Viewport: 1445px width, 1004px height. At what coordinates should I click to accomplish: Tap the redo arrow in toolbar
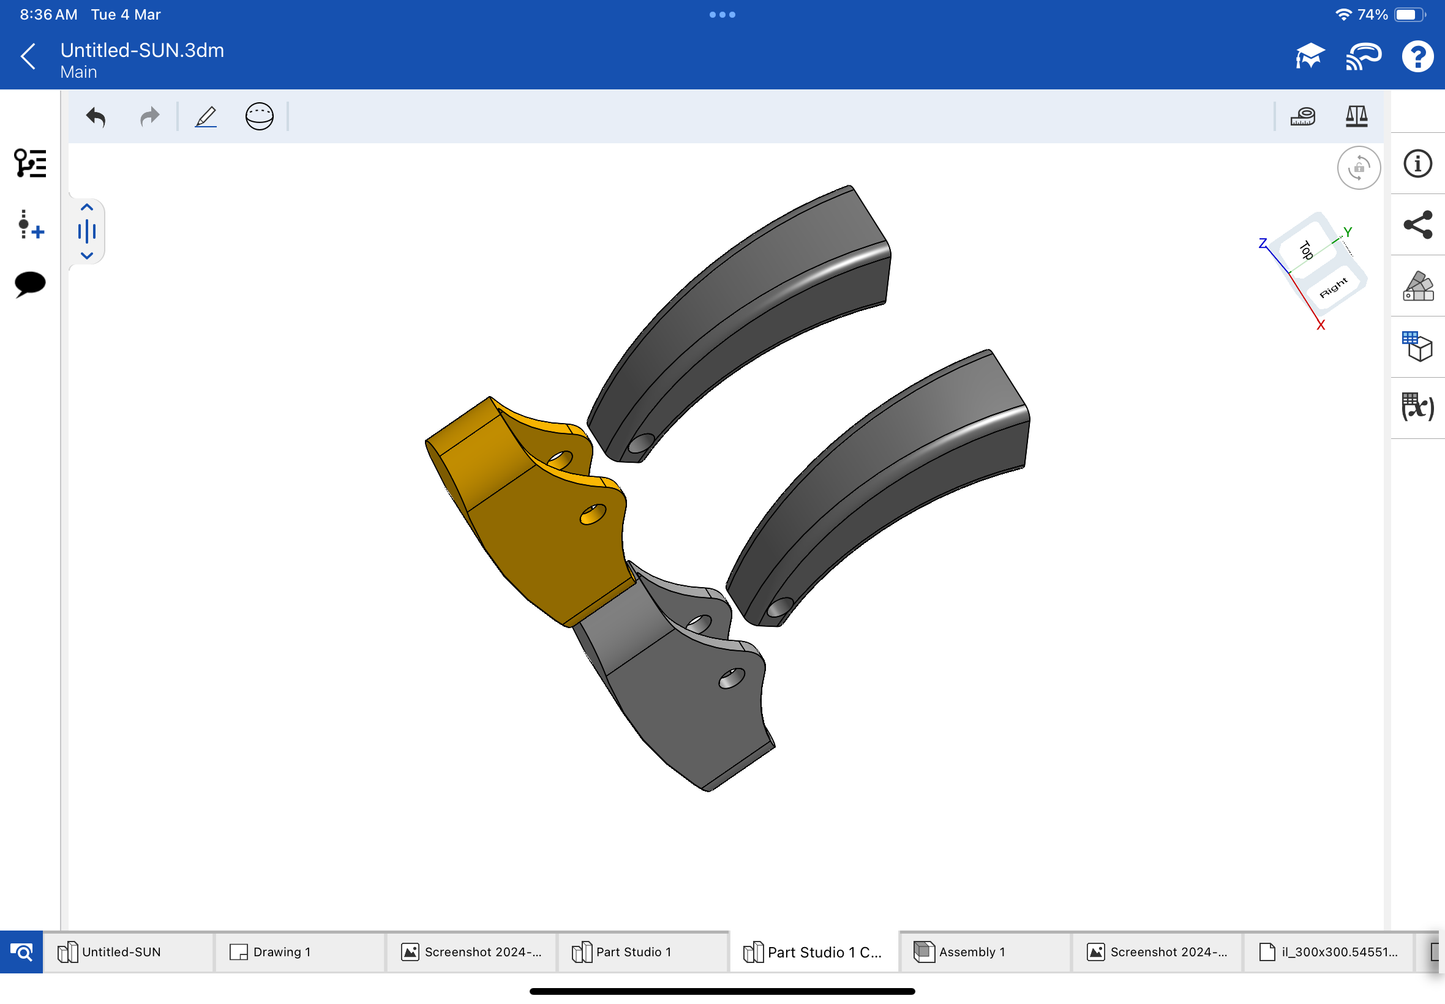click(x=149, y=117)
